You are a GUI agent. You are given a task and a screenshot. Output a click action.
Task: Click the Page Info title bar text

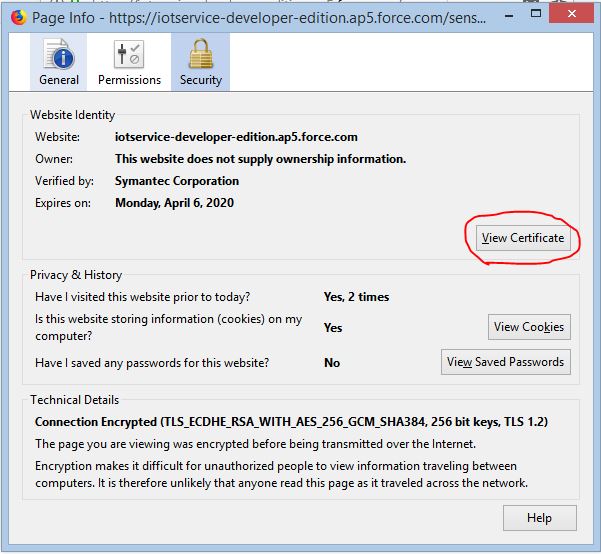(259, 18)
